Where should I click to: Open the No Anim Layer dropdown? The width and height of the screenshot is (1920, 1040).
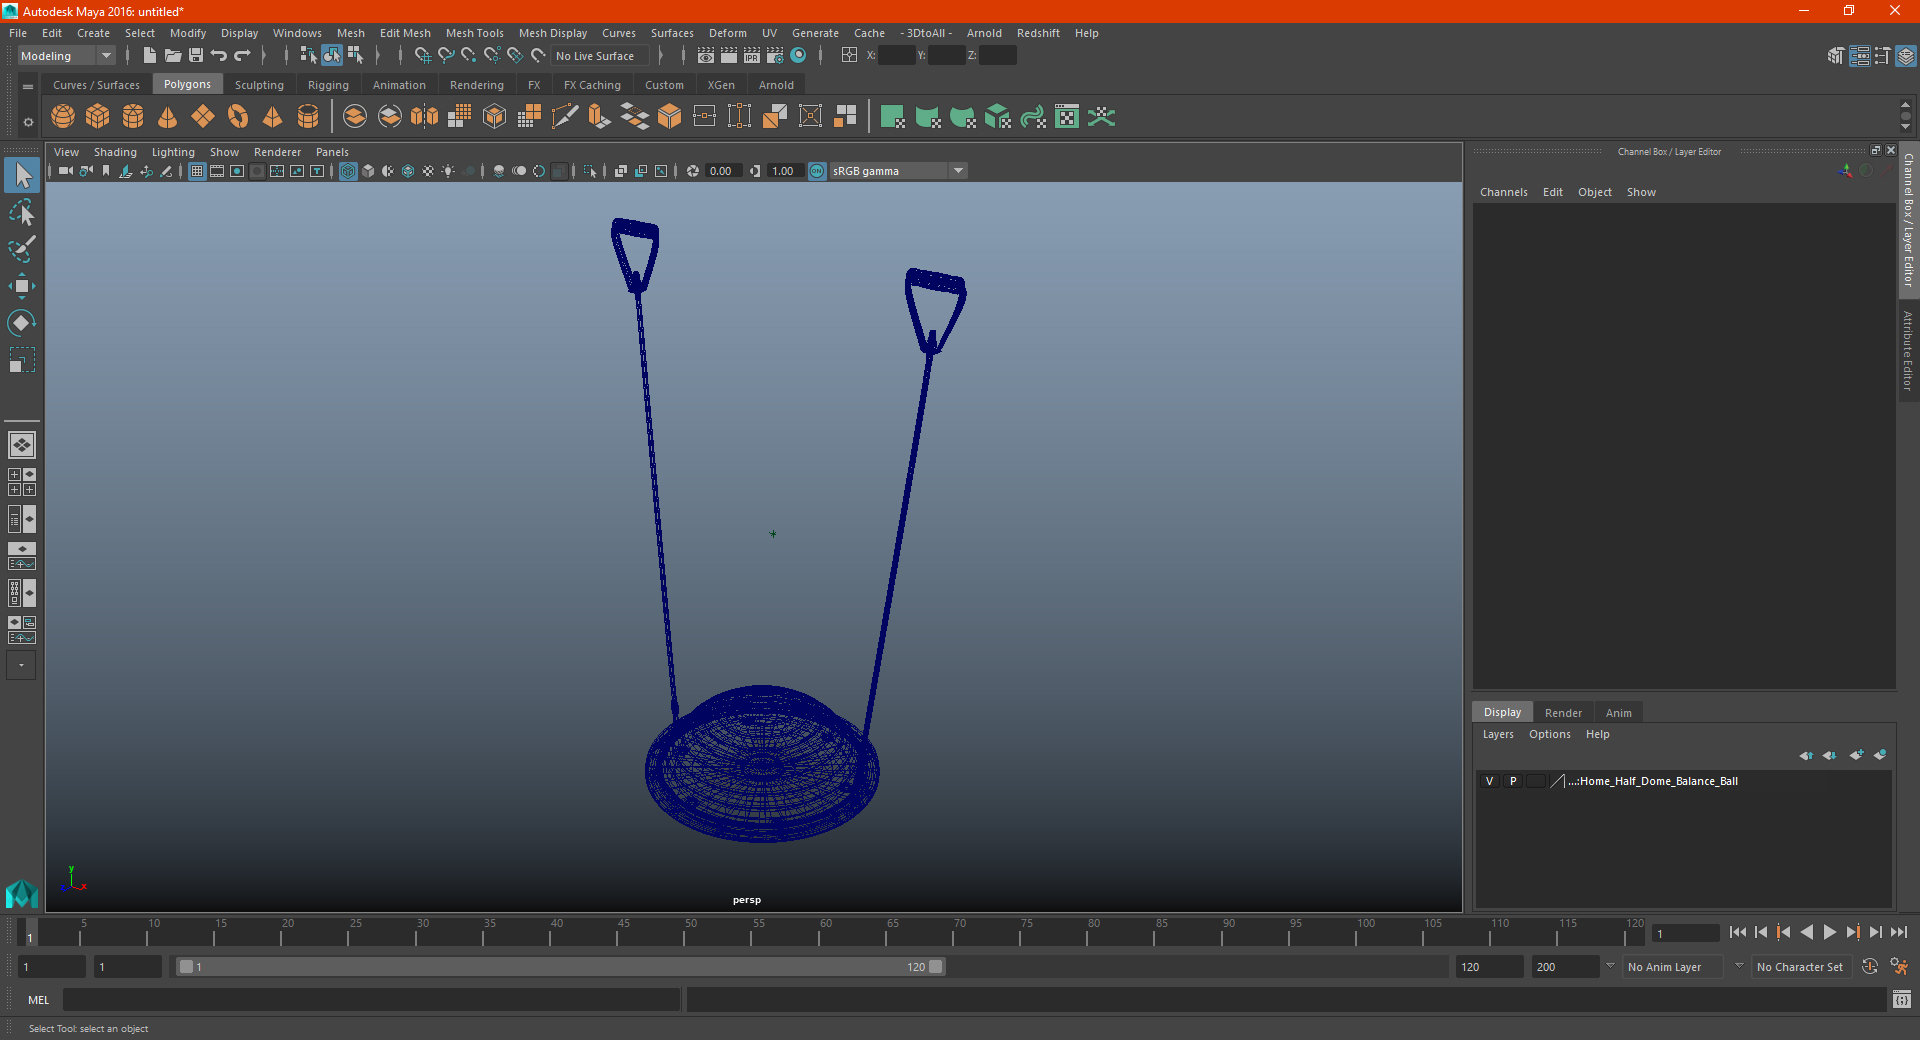pos(1674,967)
